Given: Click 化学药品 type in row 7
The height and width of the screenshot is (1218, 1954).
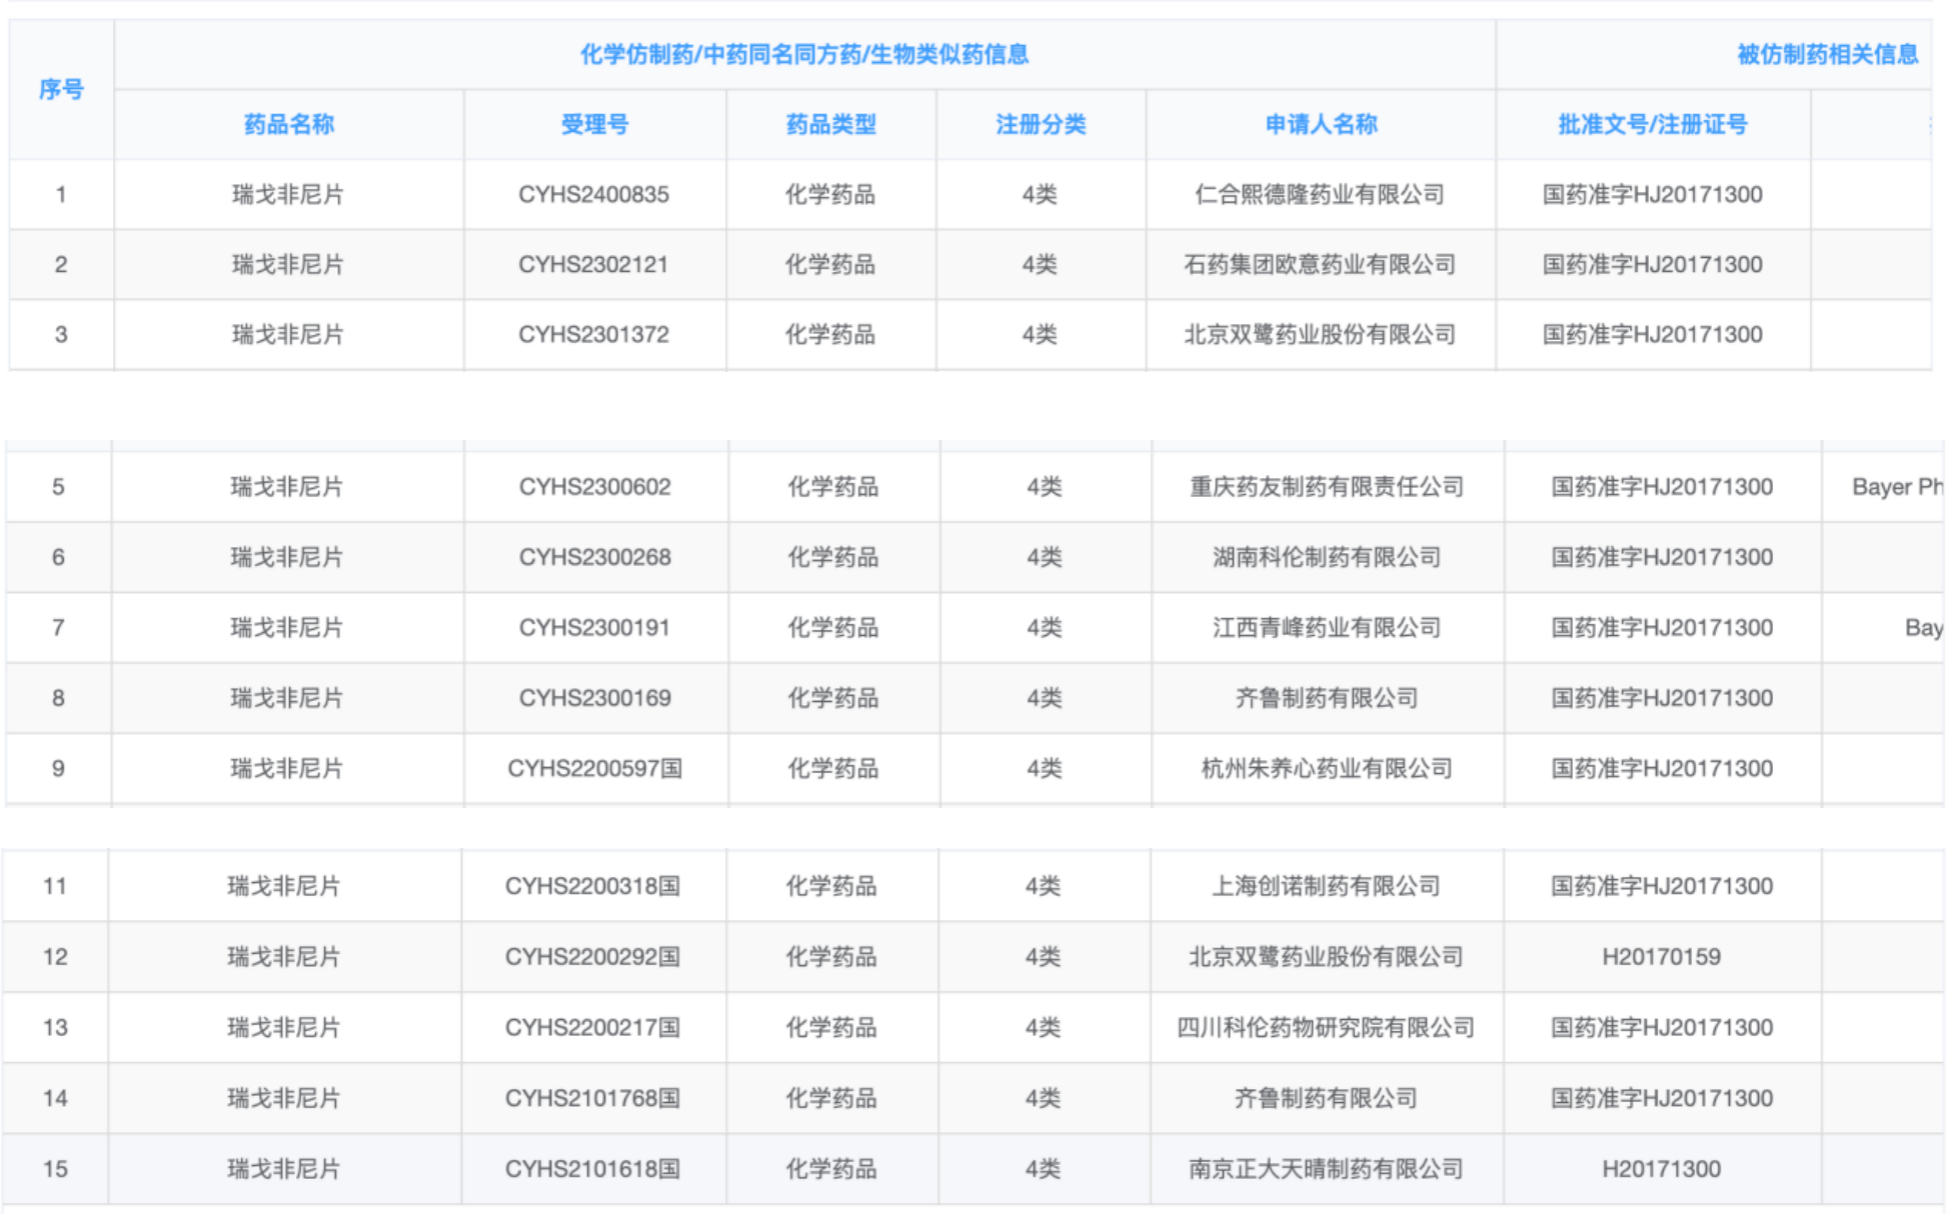Looking at the screenshot, I should point(833,628).
